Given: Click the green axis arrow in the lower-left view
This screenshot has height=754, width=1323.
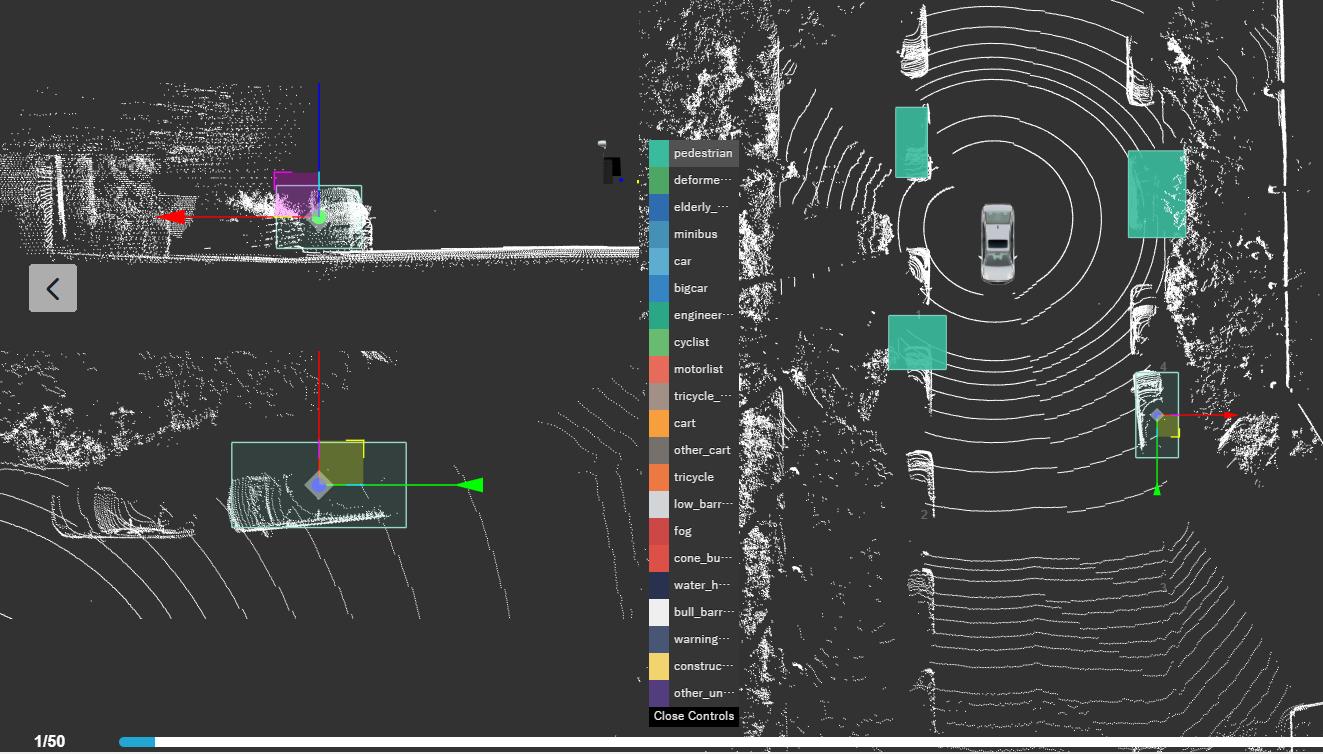Looking at the screenshot, I should point(470,485).
